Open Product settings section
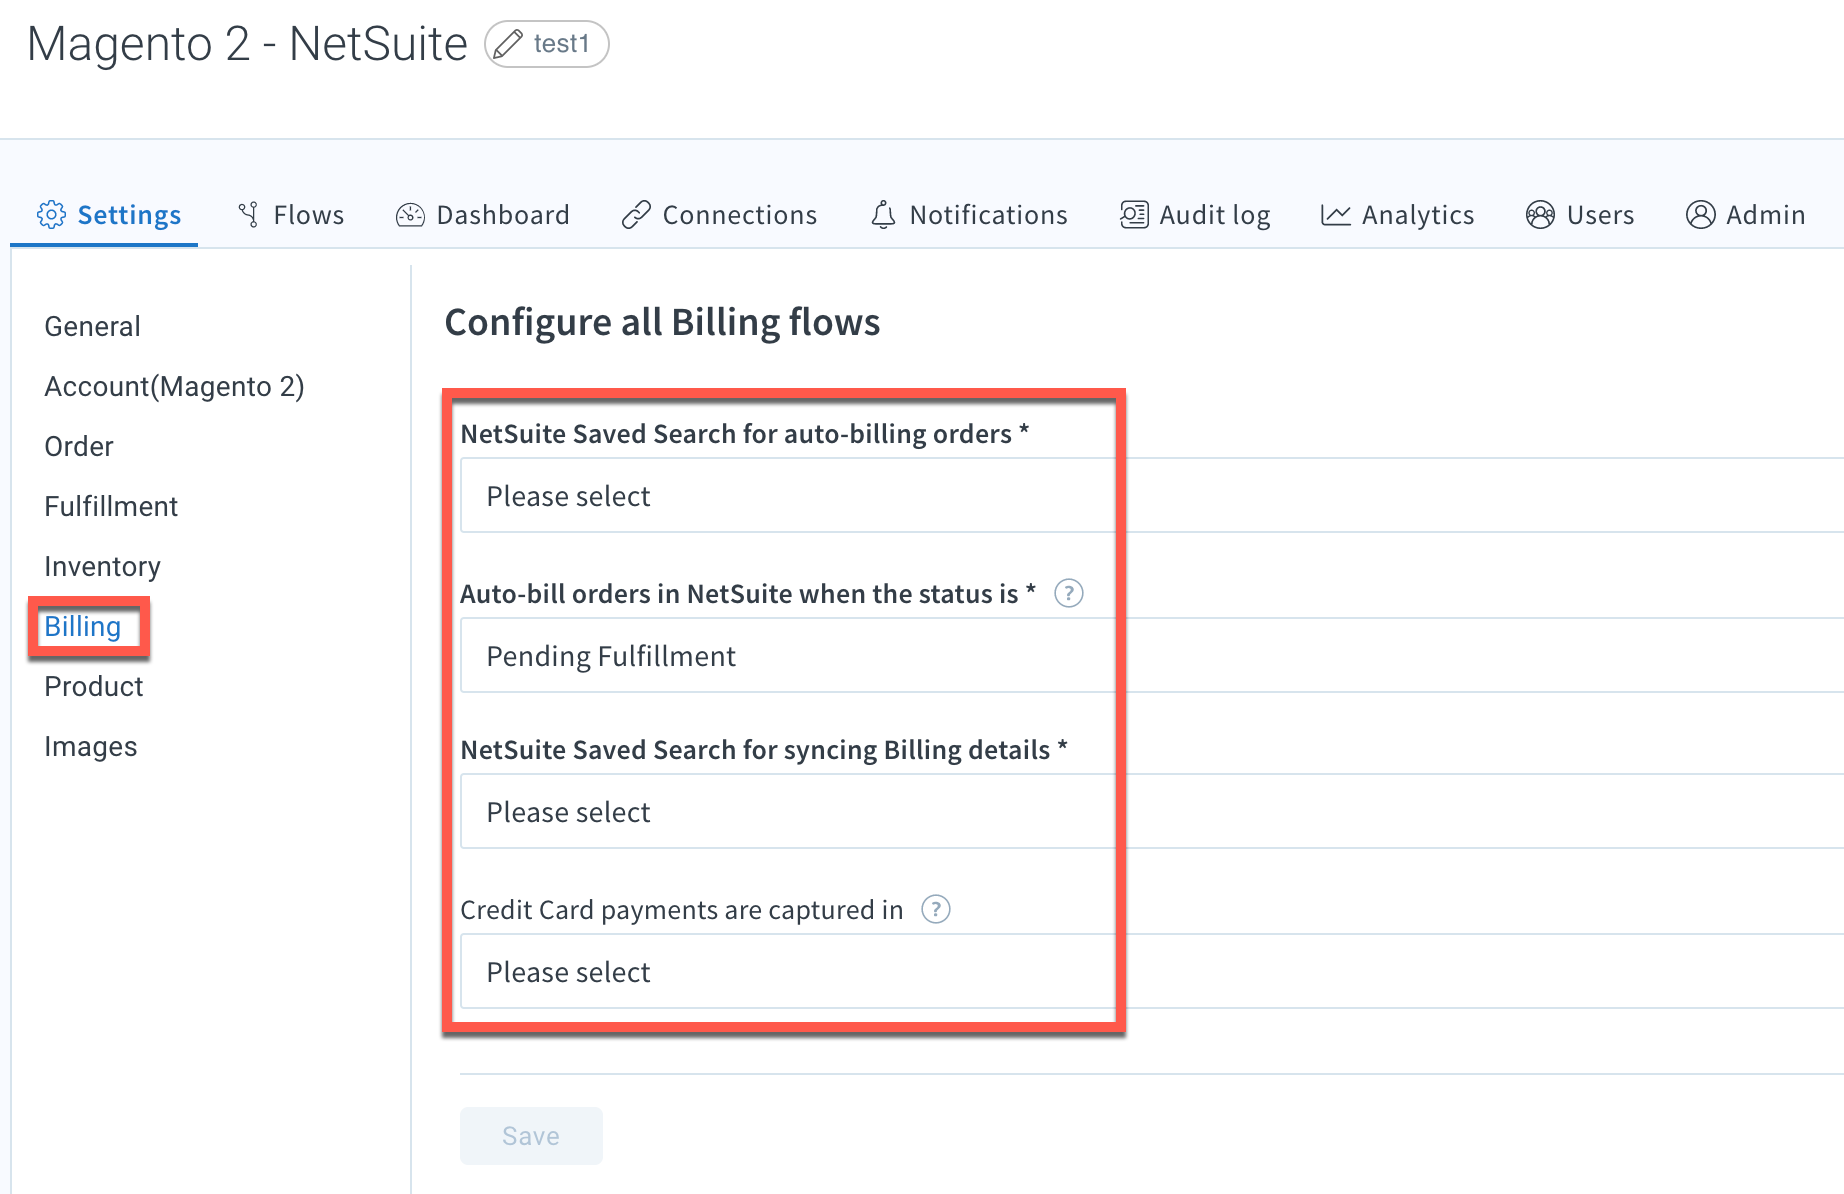 [x=94, y=686]
